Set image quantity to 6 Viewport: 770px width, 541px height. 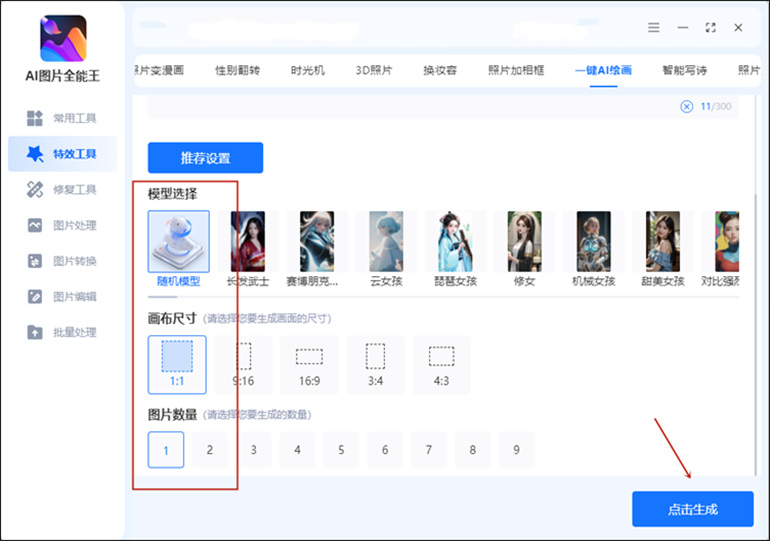385,450
